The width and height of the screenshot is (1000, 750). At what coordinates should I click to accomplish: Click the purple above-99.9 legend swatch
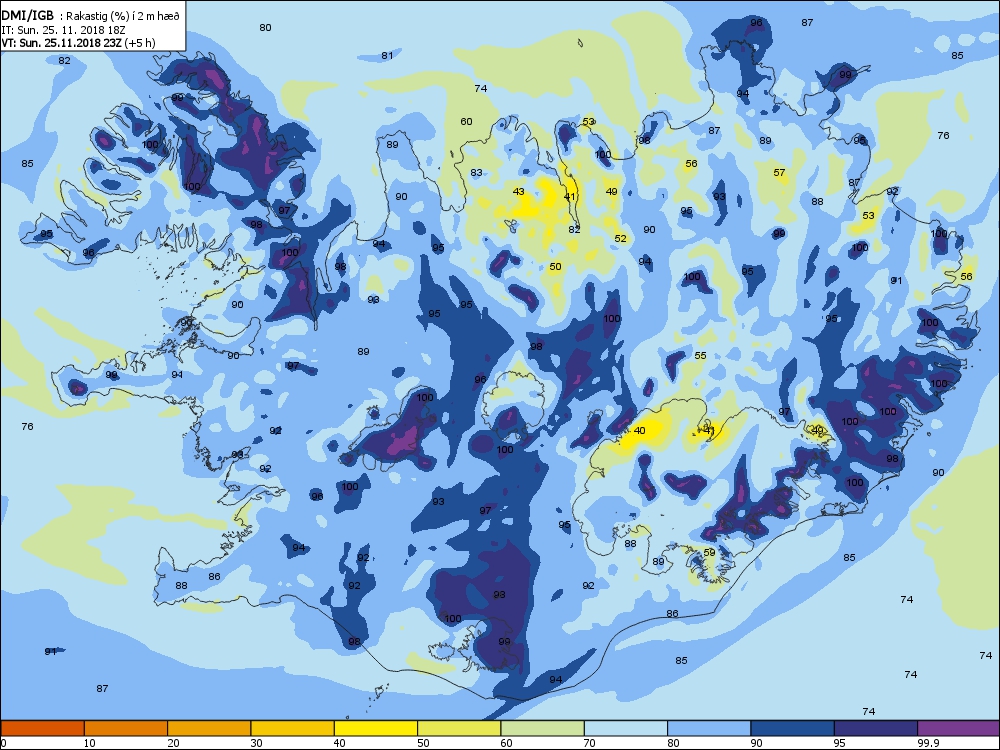click(959, 728)
